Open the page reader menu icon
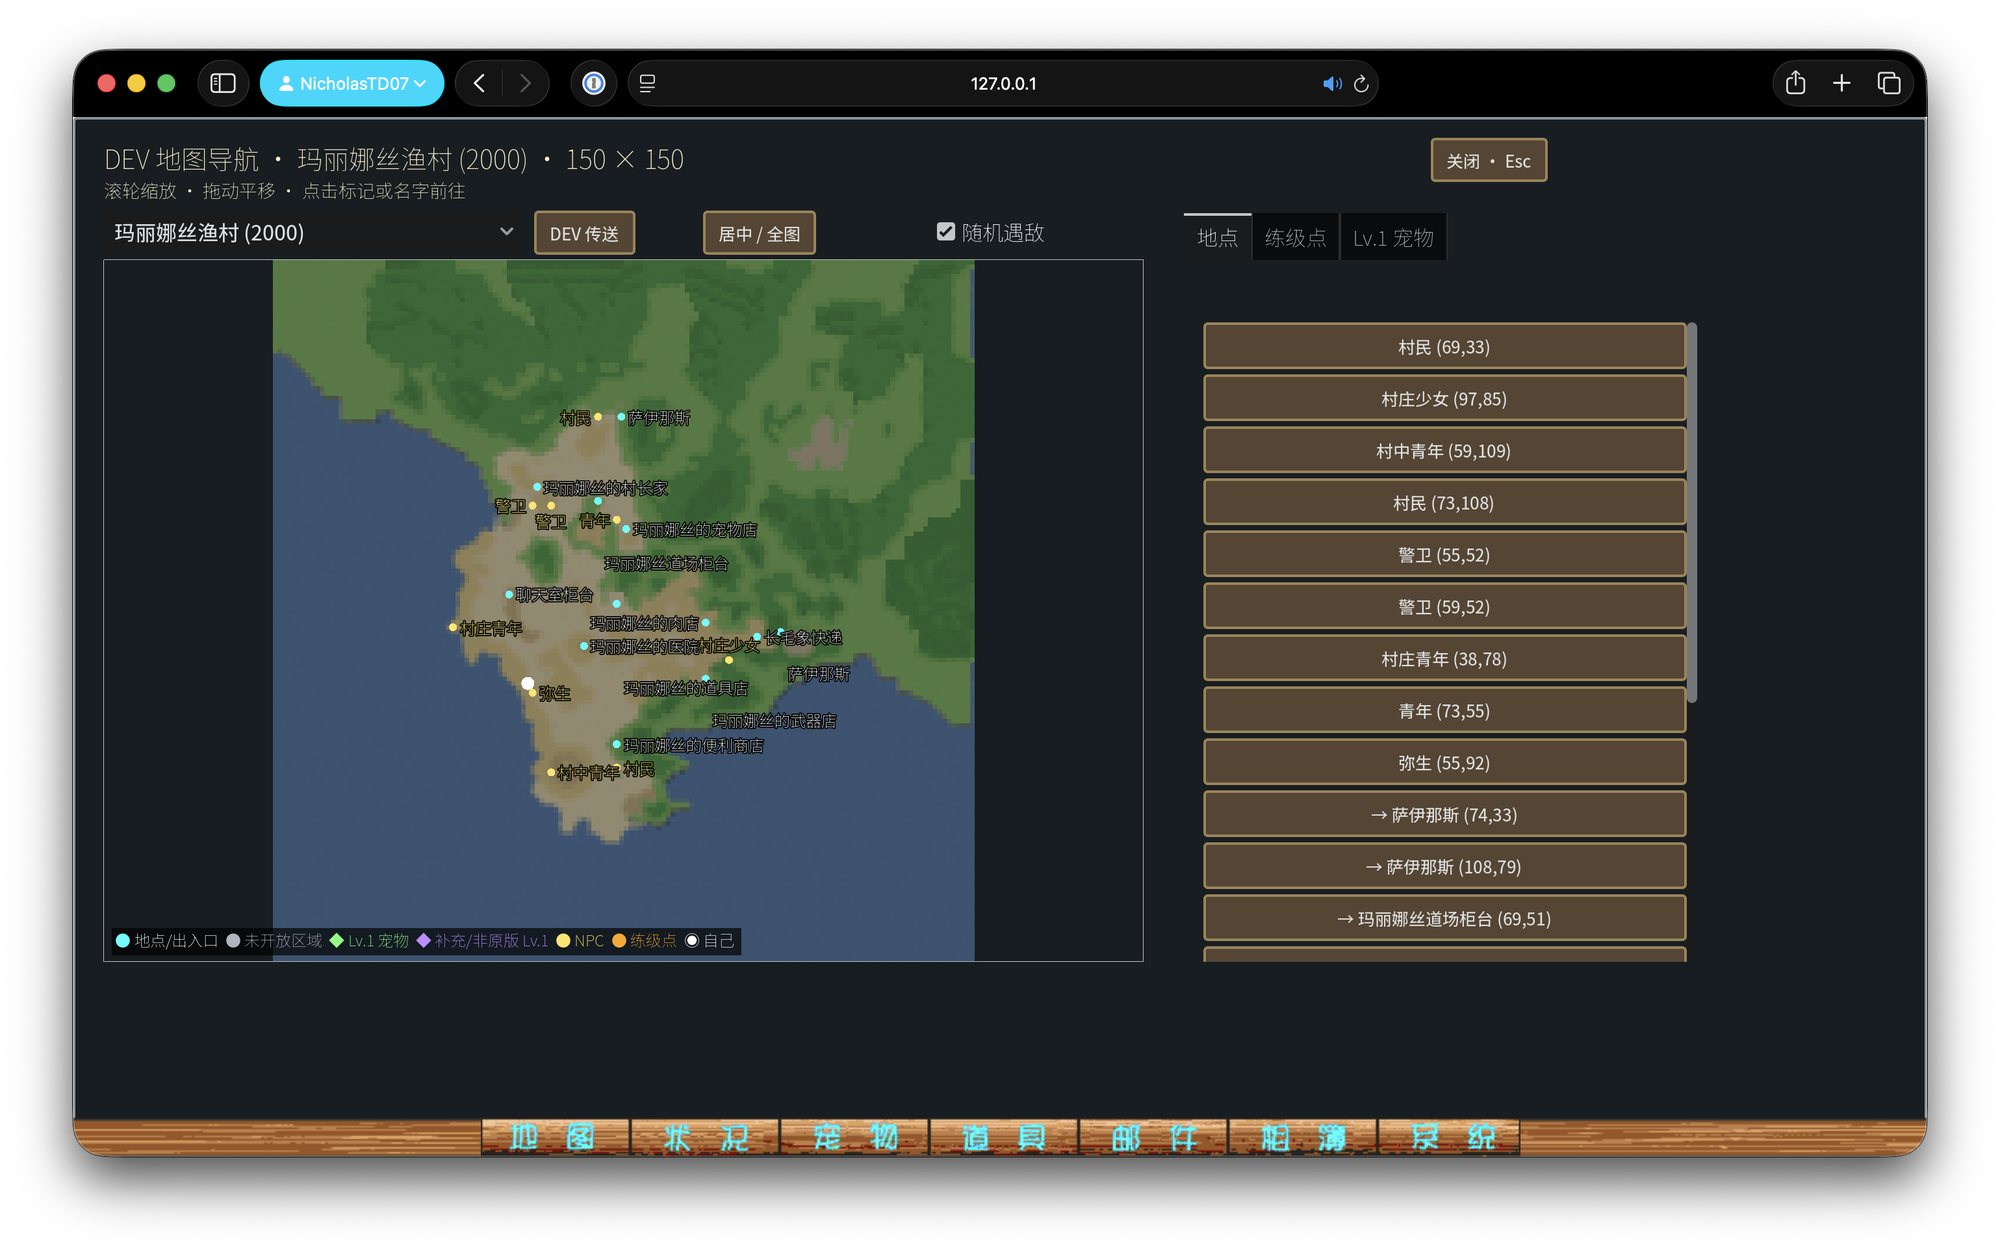Viewport: 2000px width, 1253px height. click(x=648, y=84)
